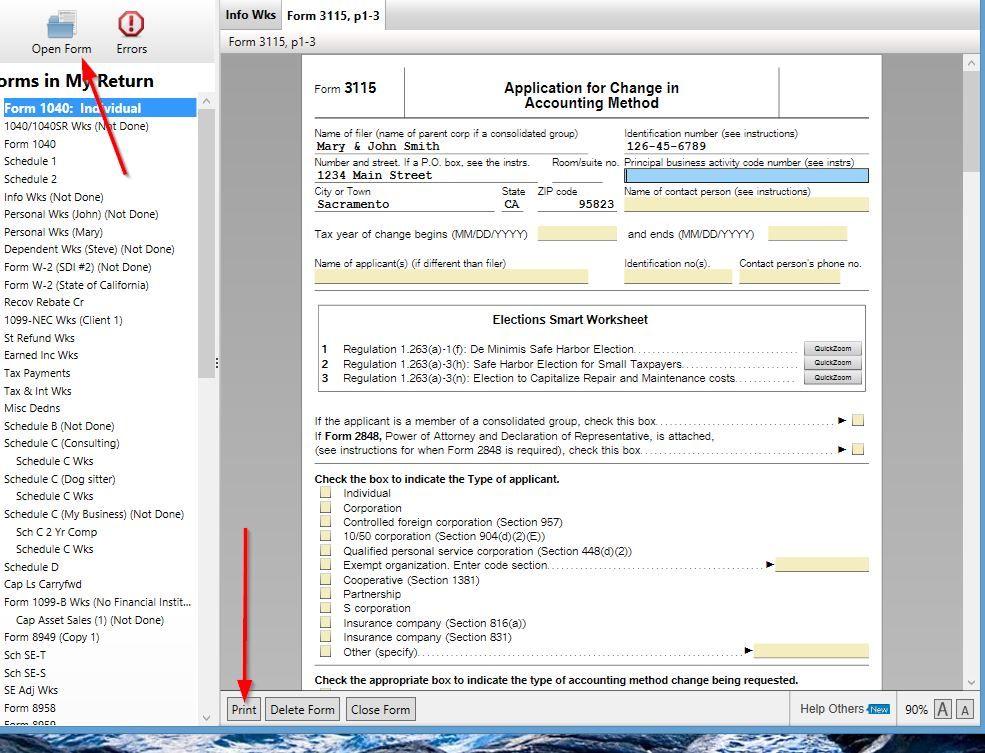The image size is (985, 753).
Task: Open Schedule 1 in forms list
Action: click(30, 161)
